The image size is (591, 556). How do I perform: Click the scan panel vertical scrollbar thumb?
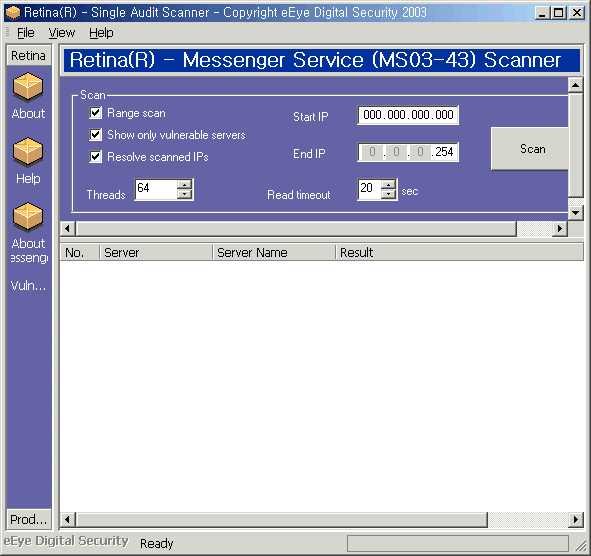tap(576, 145)
